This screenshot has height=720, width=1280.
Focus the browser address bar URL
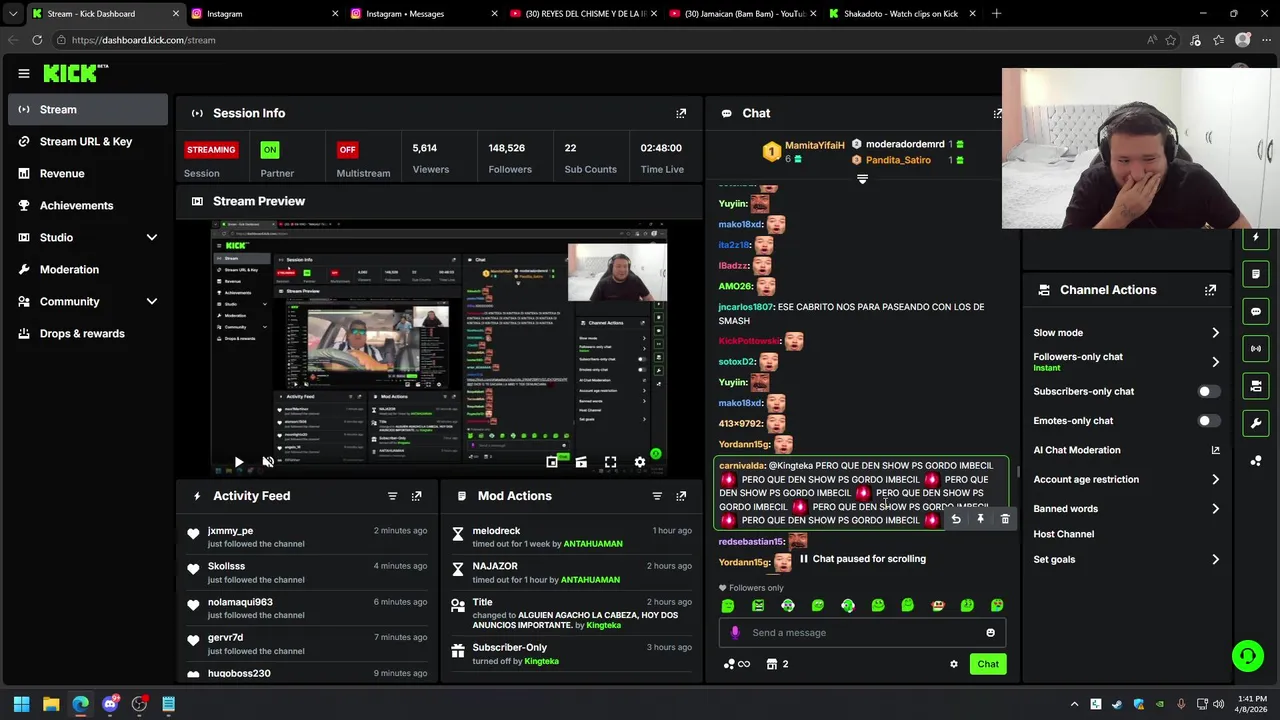143,40
